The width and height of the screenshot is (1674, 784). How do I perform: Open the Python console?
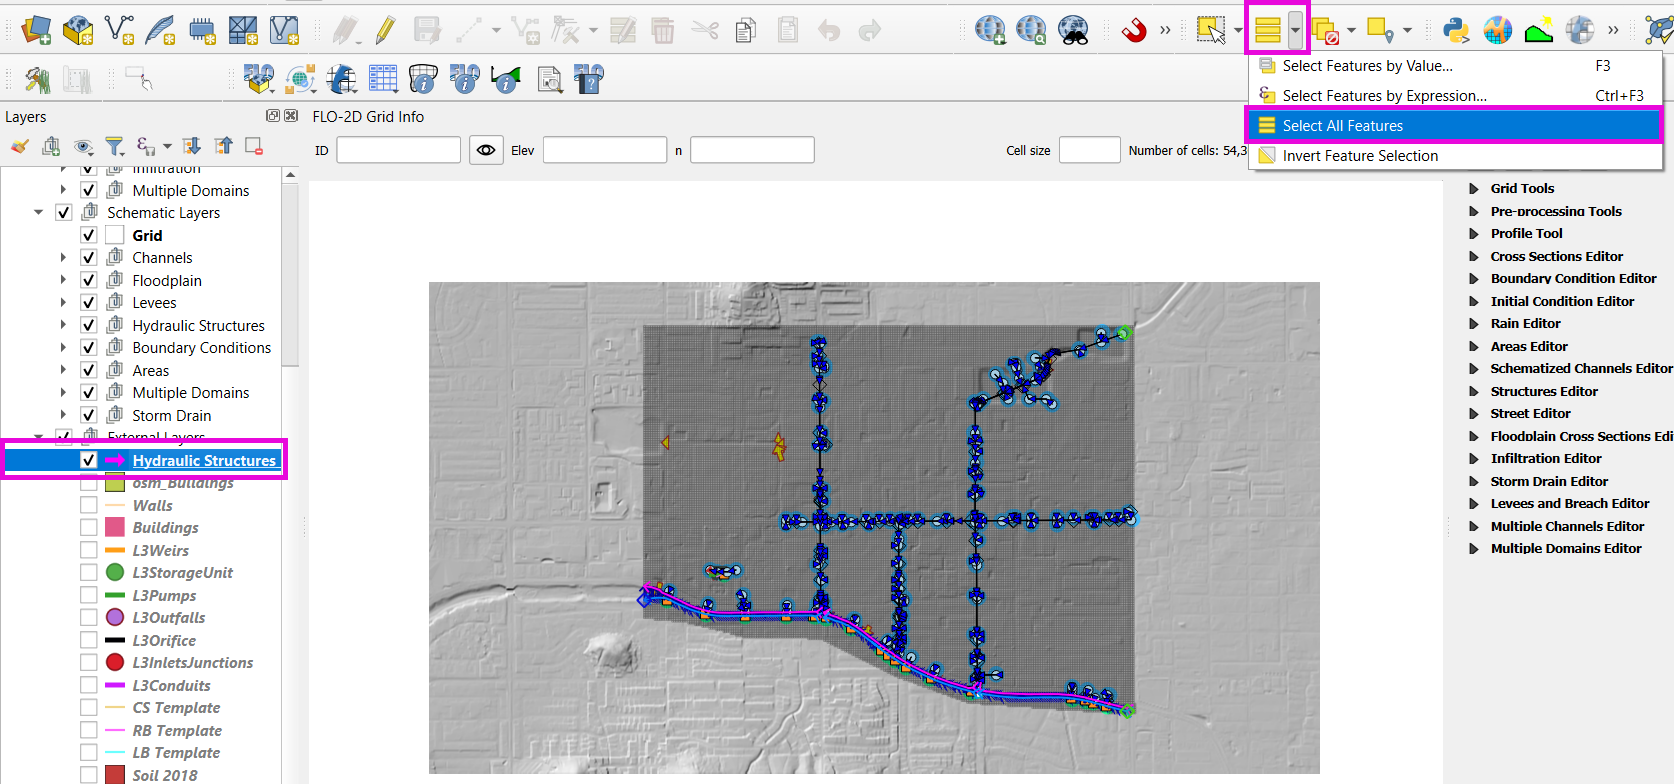click(1456, 31)
